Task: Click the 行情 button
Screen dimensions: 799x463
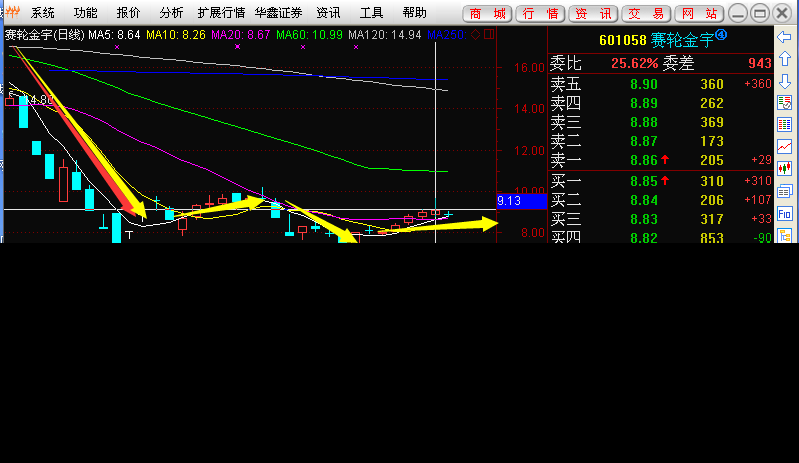Action: tap(541, 14)
